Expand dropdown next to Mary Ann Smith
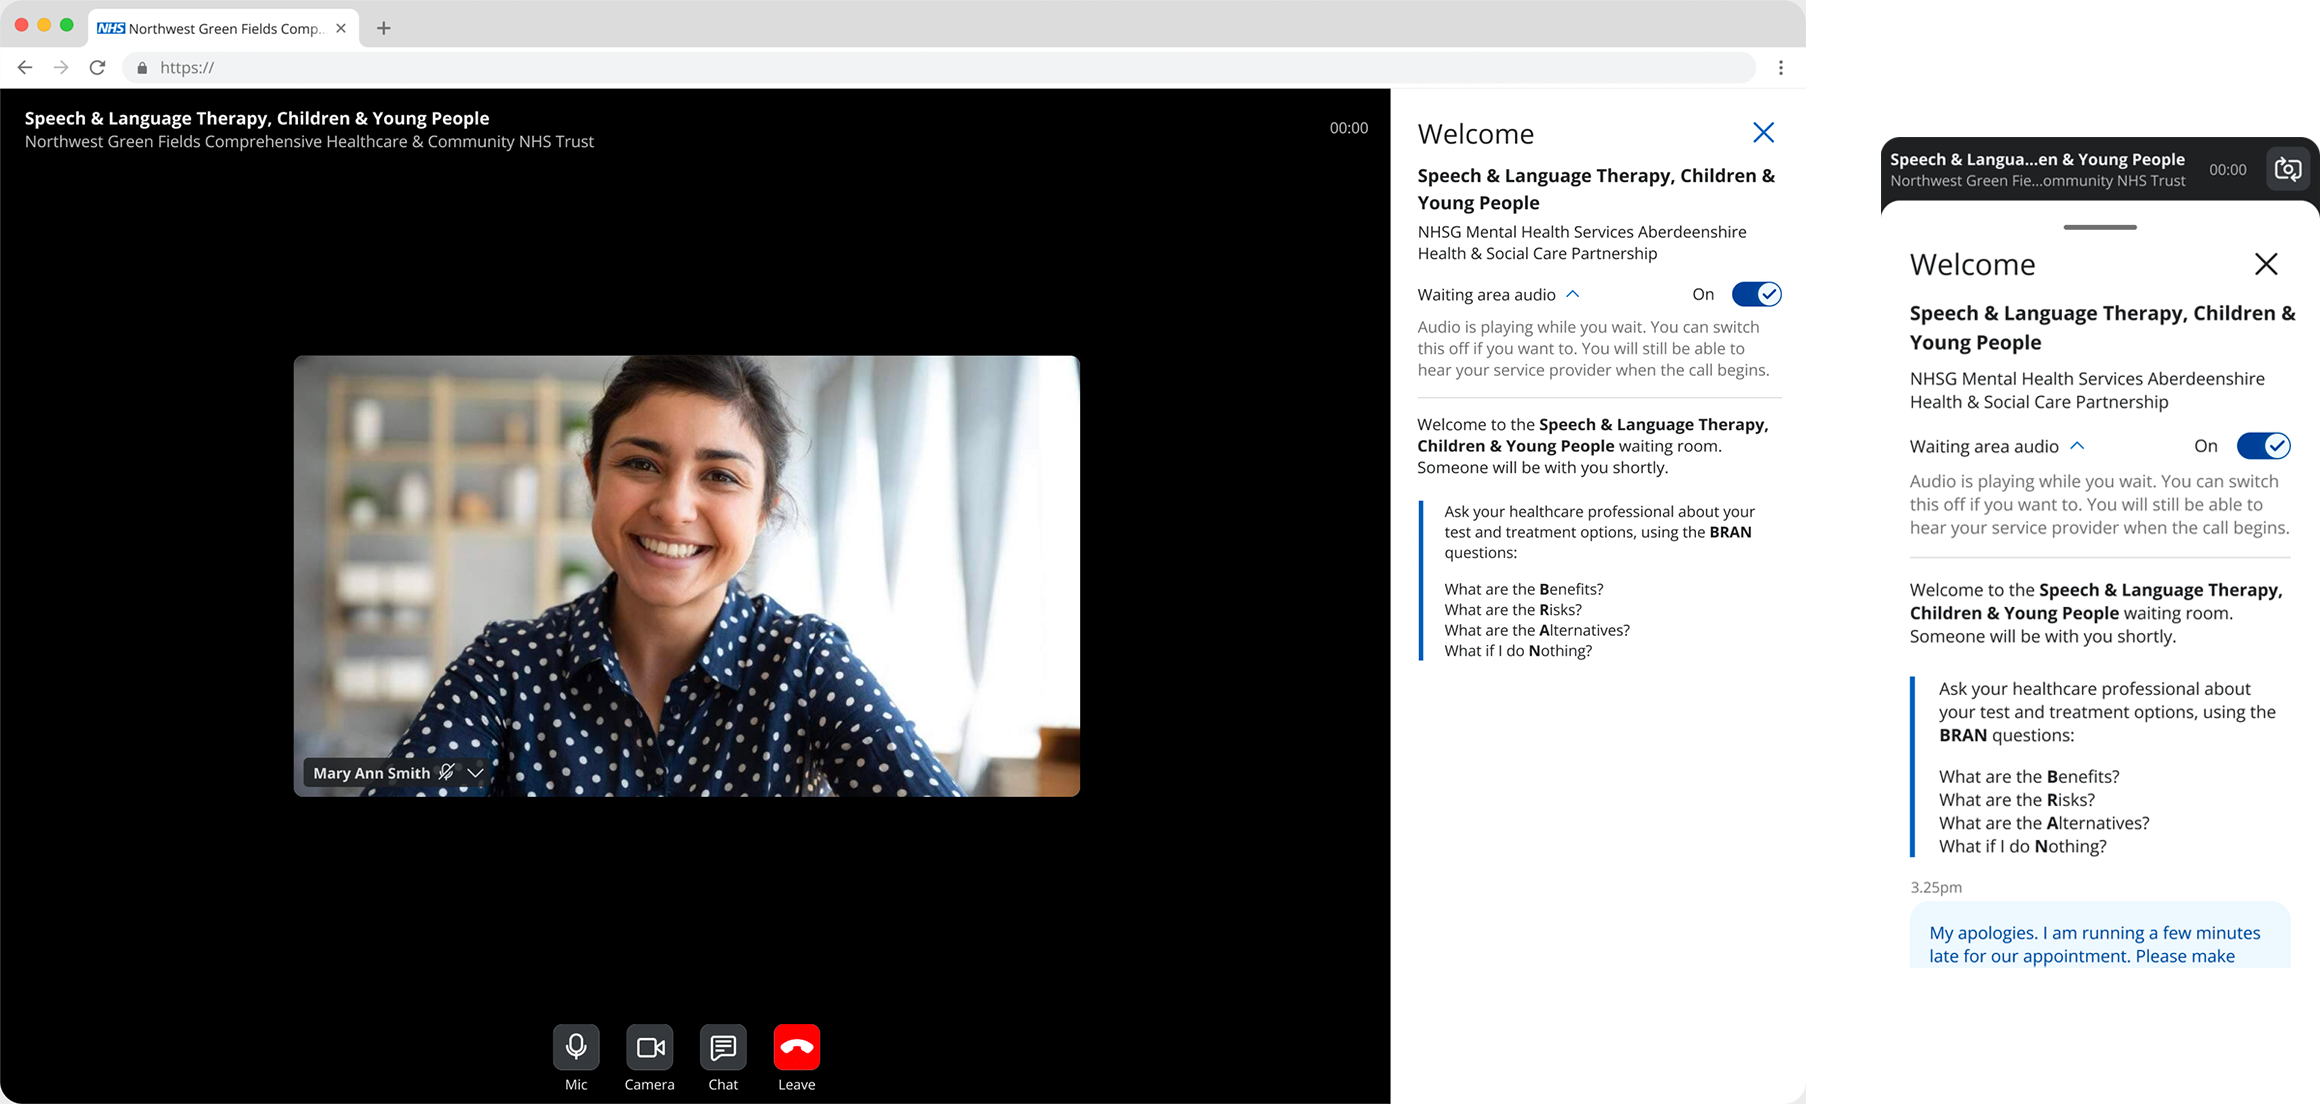The width and height of the screenshot is (2320, 1104). [x=476, y=773]
